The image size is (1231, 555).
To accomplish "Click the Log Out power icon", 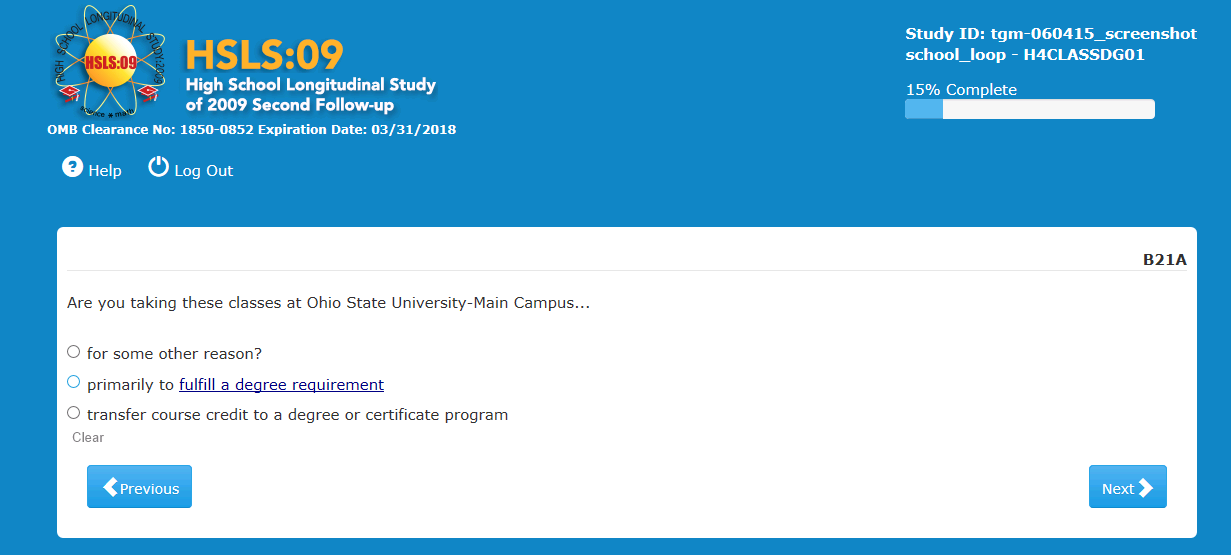I will tap(159, 167).
